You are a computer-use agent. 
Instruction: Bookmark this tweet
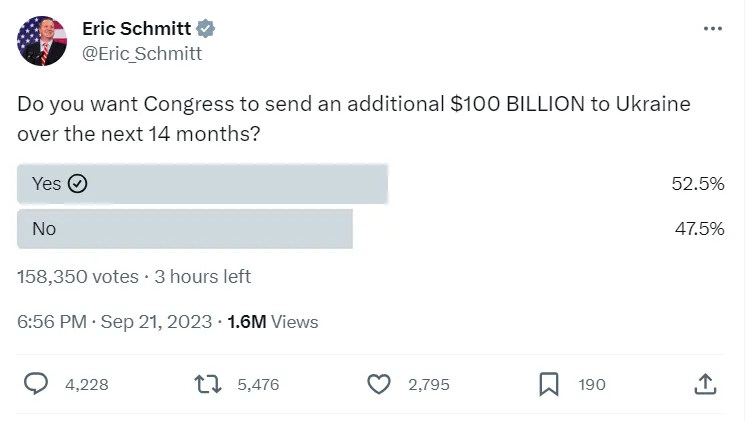[549, 384]
